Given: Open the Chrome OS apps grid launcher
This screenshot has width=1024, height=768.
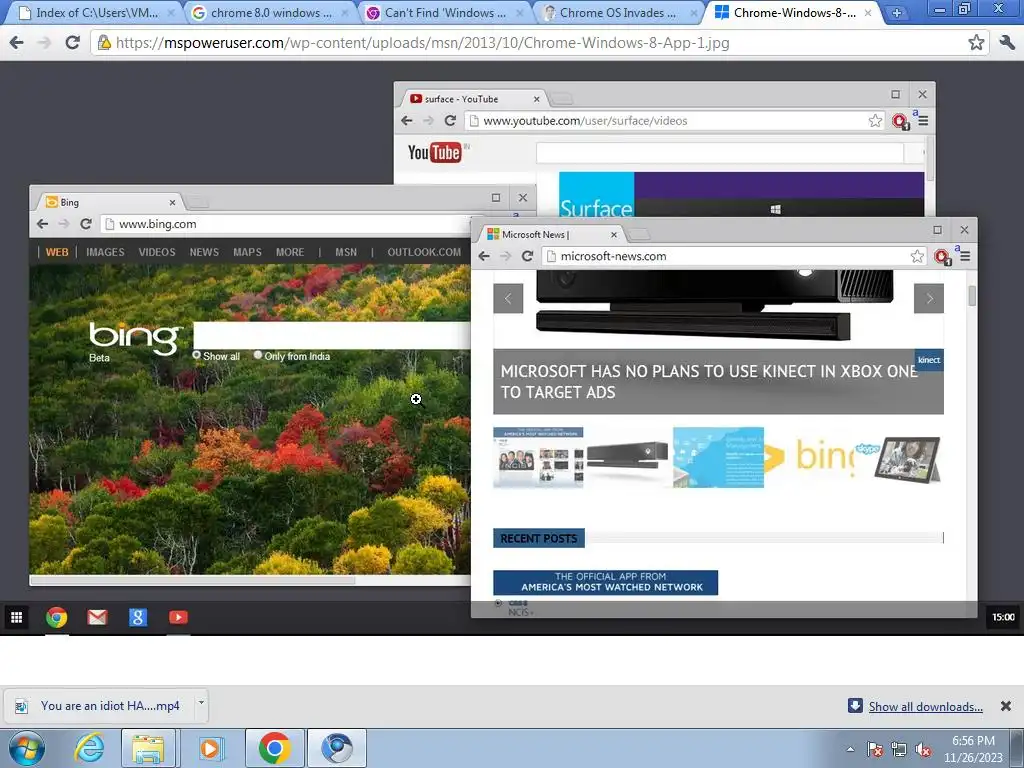Looking at the screenshot, I should coord(16,617).
